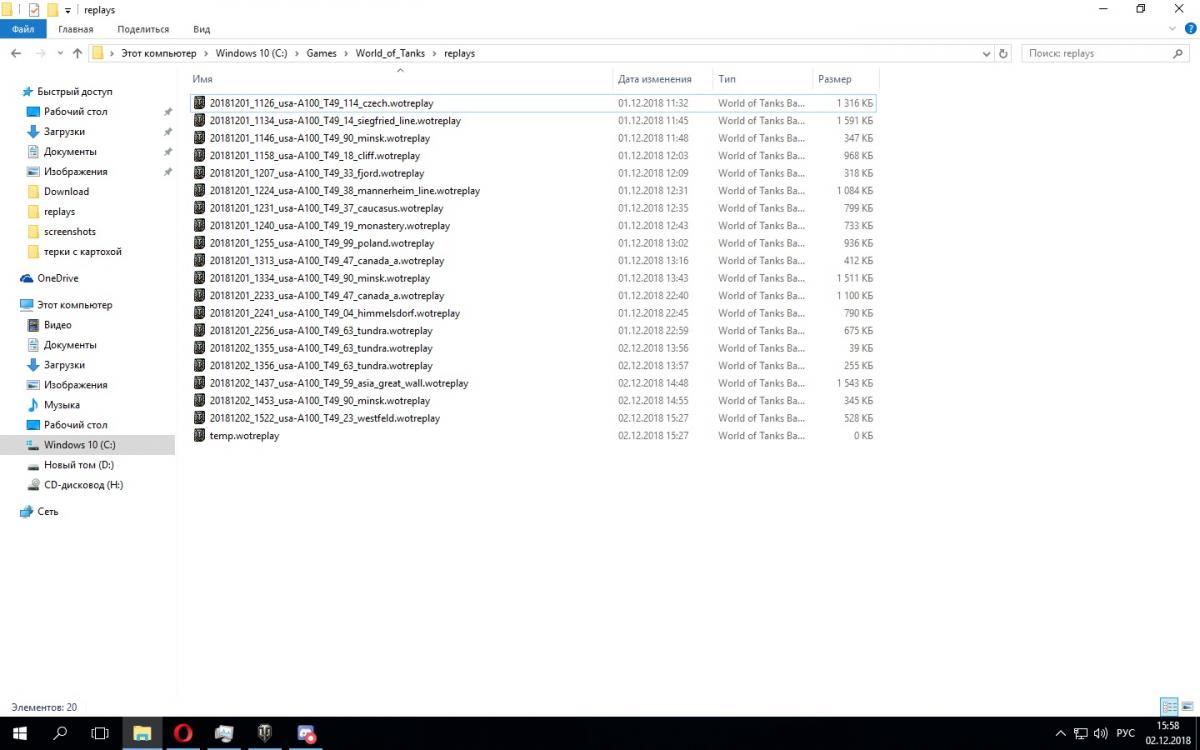Select the 114_czech.wotreplay file
Viewport: 1200px width, 750px height.
click(533, 103)
